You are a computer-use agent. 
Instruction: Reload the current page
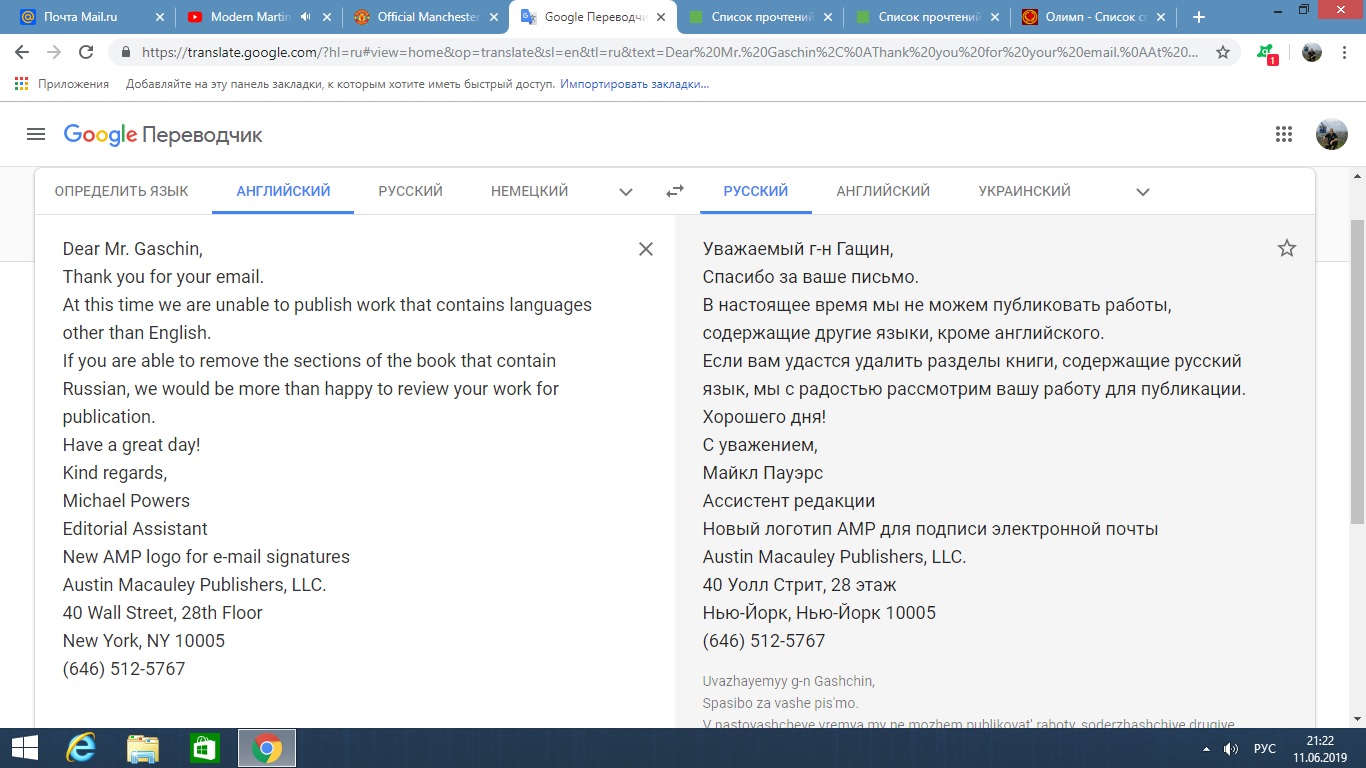coord(86,53)
